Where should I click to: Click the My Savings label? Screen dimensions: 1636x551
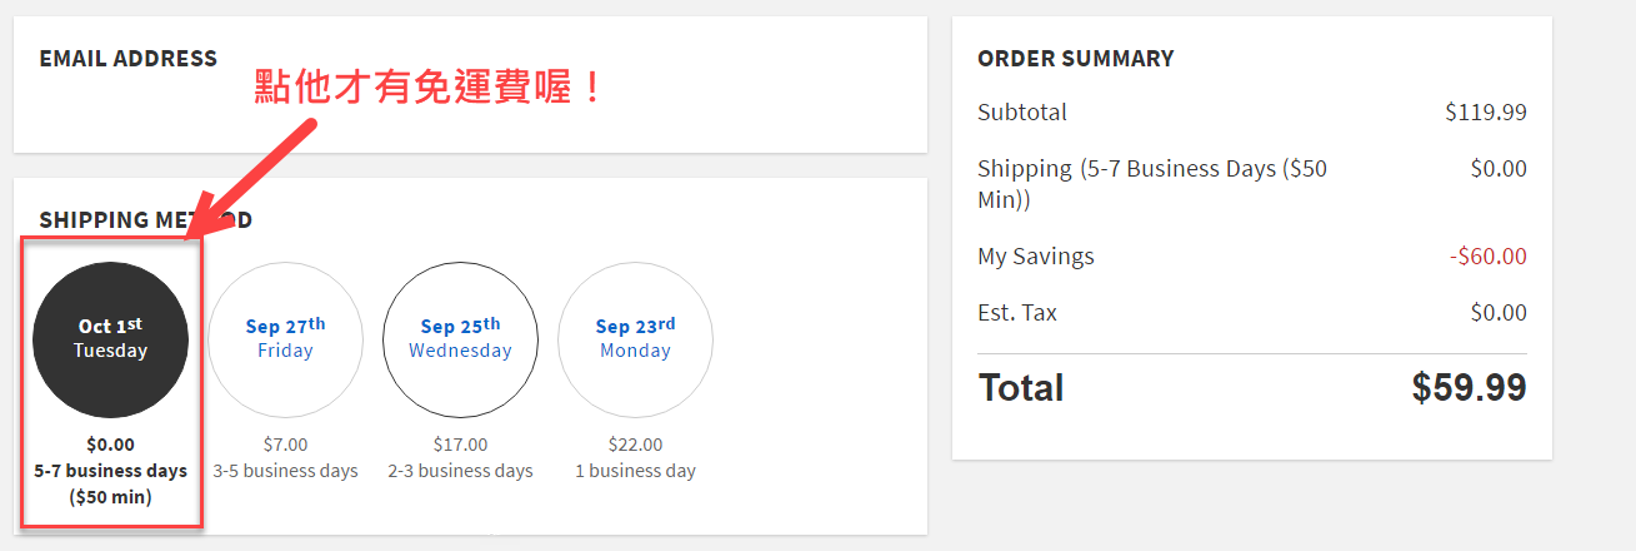click(x=1035, y=256)
